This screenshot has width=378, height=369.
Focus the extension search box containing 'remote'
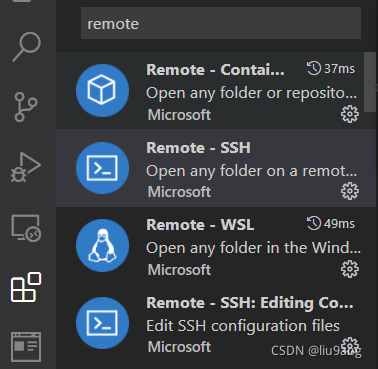pos(221,24)
